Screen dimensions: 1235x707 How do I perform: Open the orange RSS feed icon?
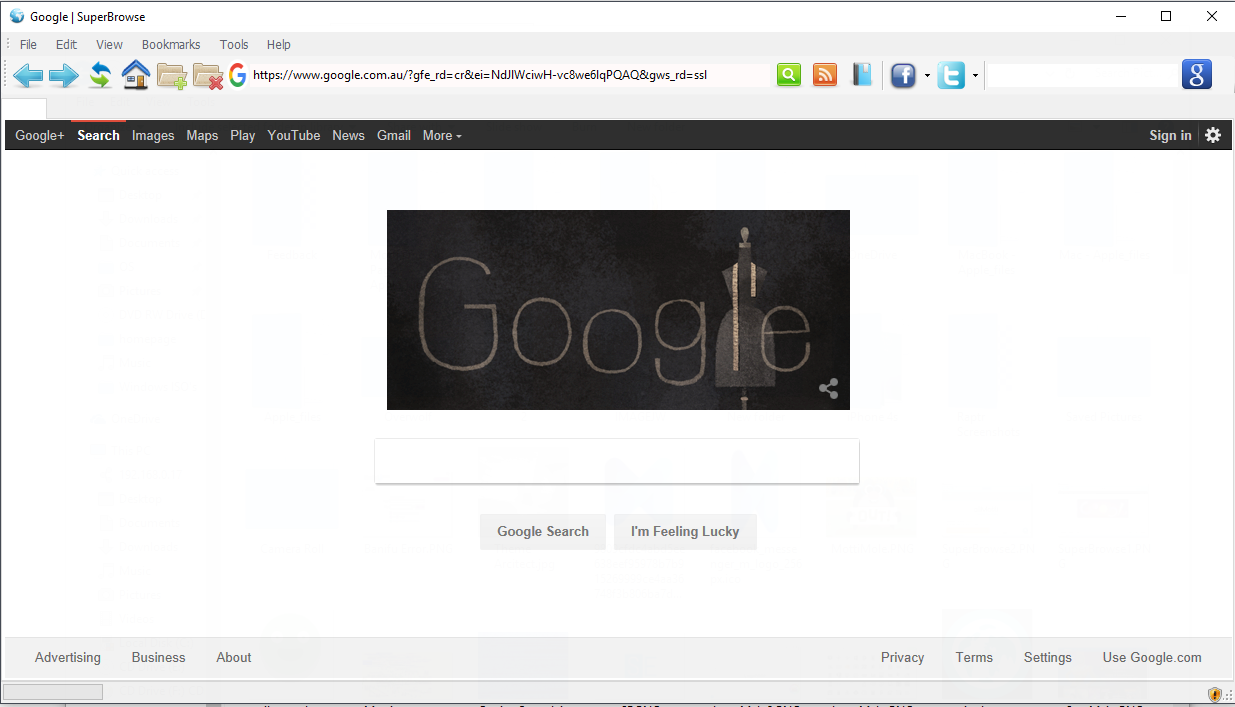825,75
